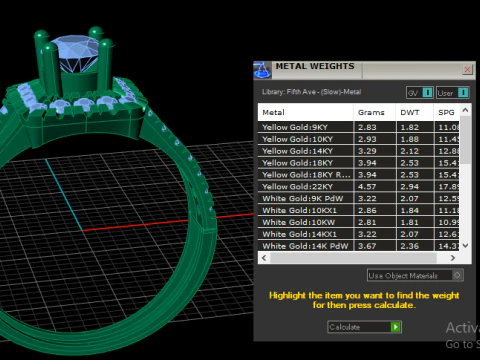Screen dimensions: 480x360
Task: Click the horizontal scroll right arrow
Action: tap(453, 258)
